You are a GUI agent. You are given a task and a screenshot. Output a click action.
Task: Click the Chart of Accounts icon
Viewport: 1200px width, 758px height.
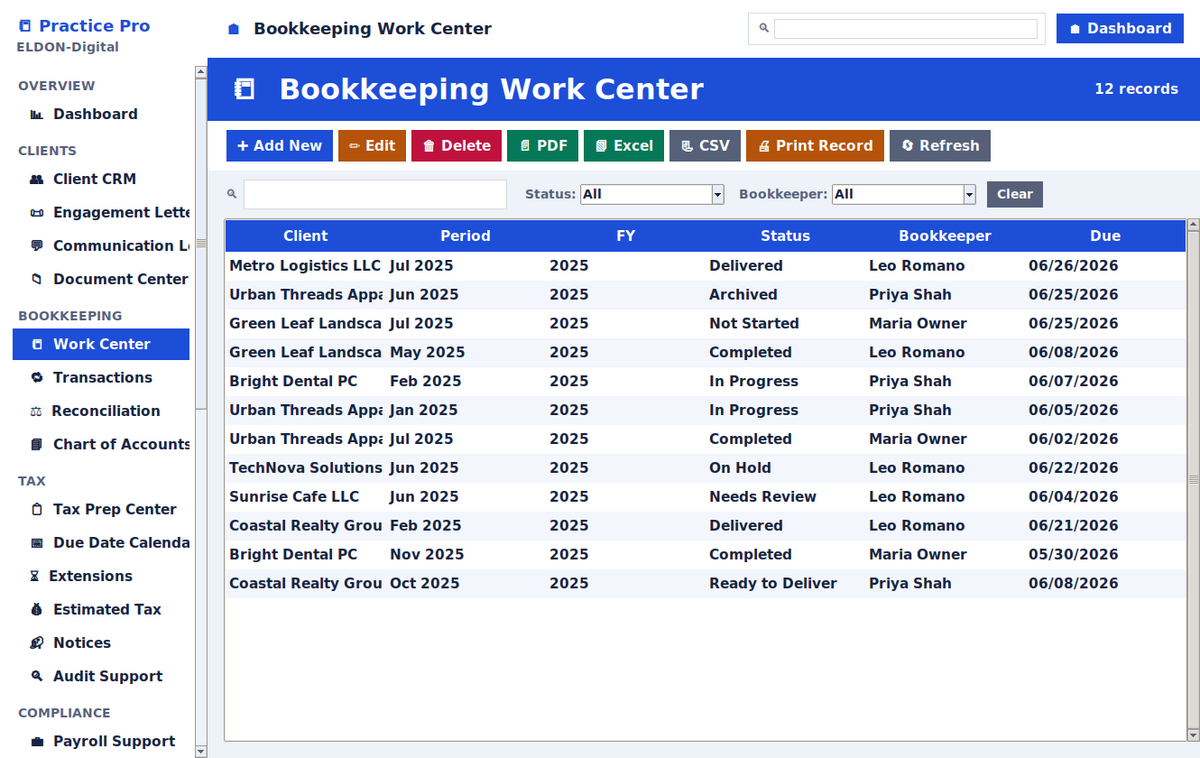(x=37, y=445)
